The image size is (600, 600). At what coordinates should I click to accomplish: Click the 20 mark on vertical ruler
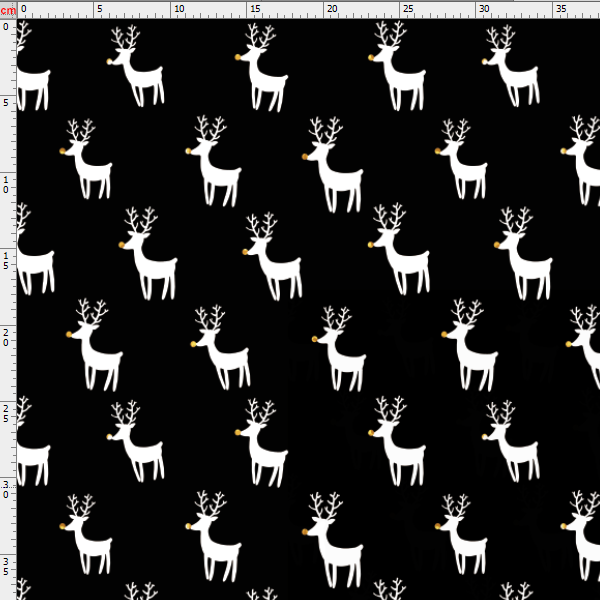click(5, 338)
